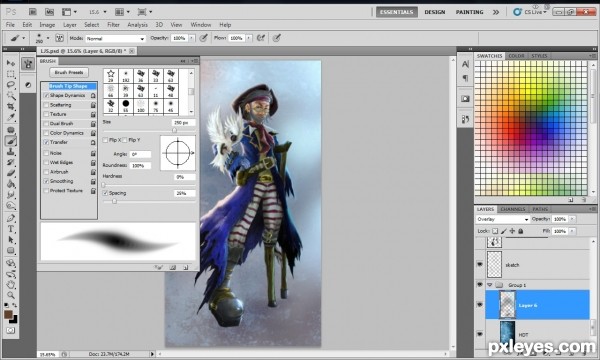
Task: Enable Texture checkbox
Action: 46,114
